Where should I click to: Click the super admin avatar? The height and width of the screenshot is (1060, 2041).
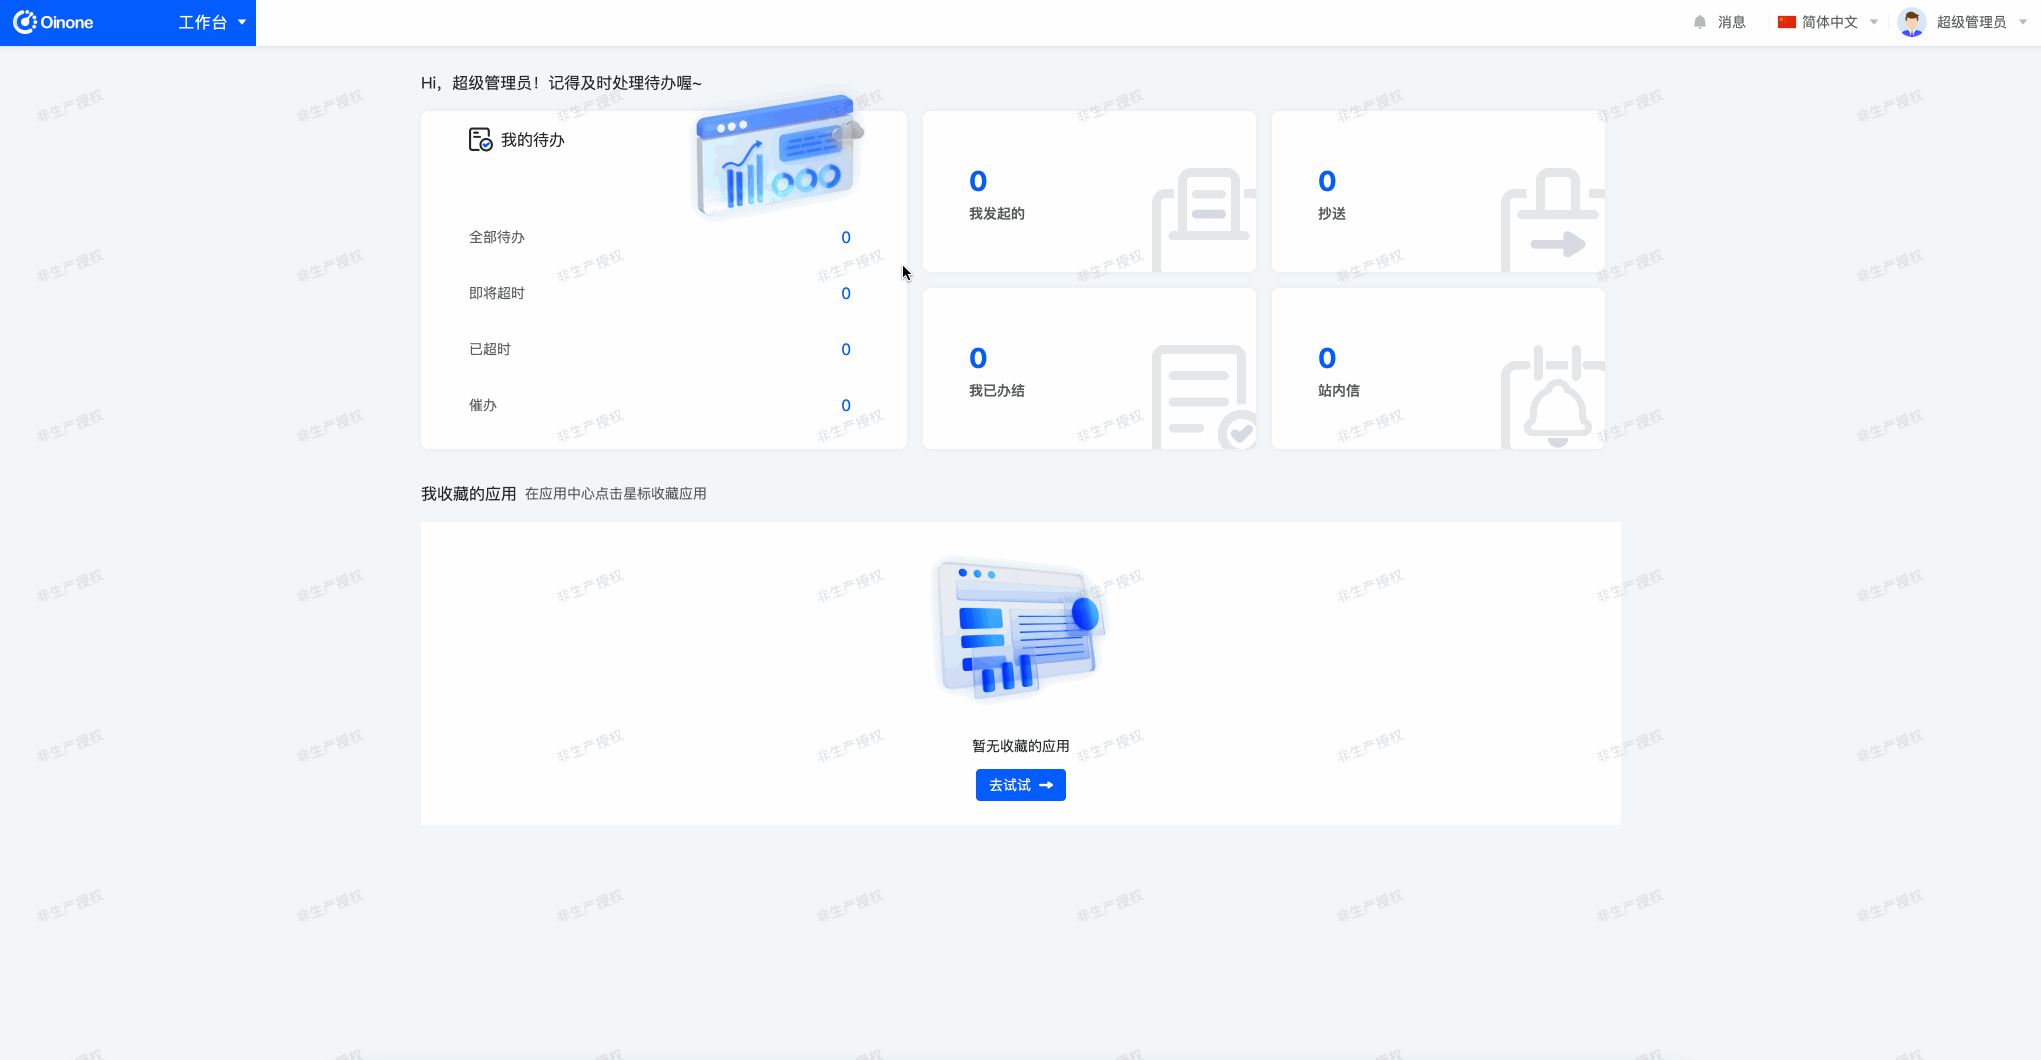pyautogui.click(x=1911, y=22)
